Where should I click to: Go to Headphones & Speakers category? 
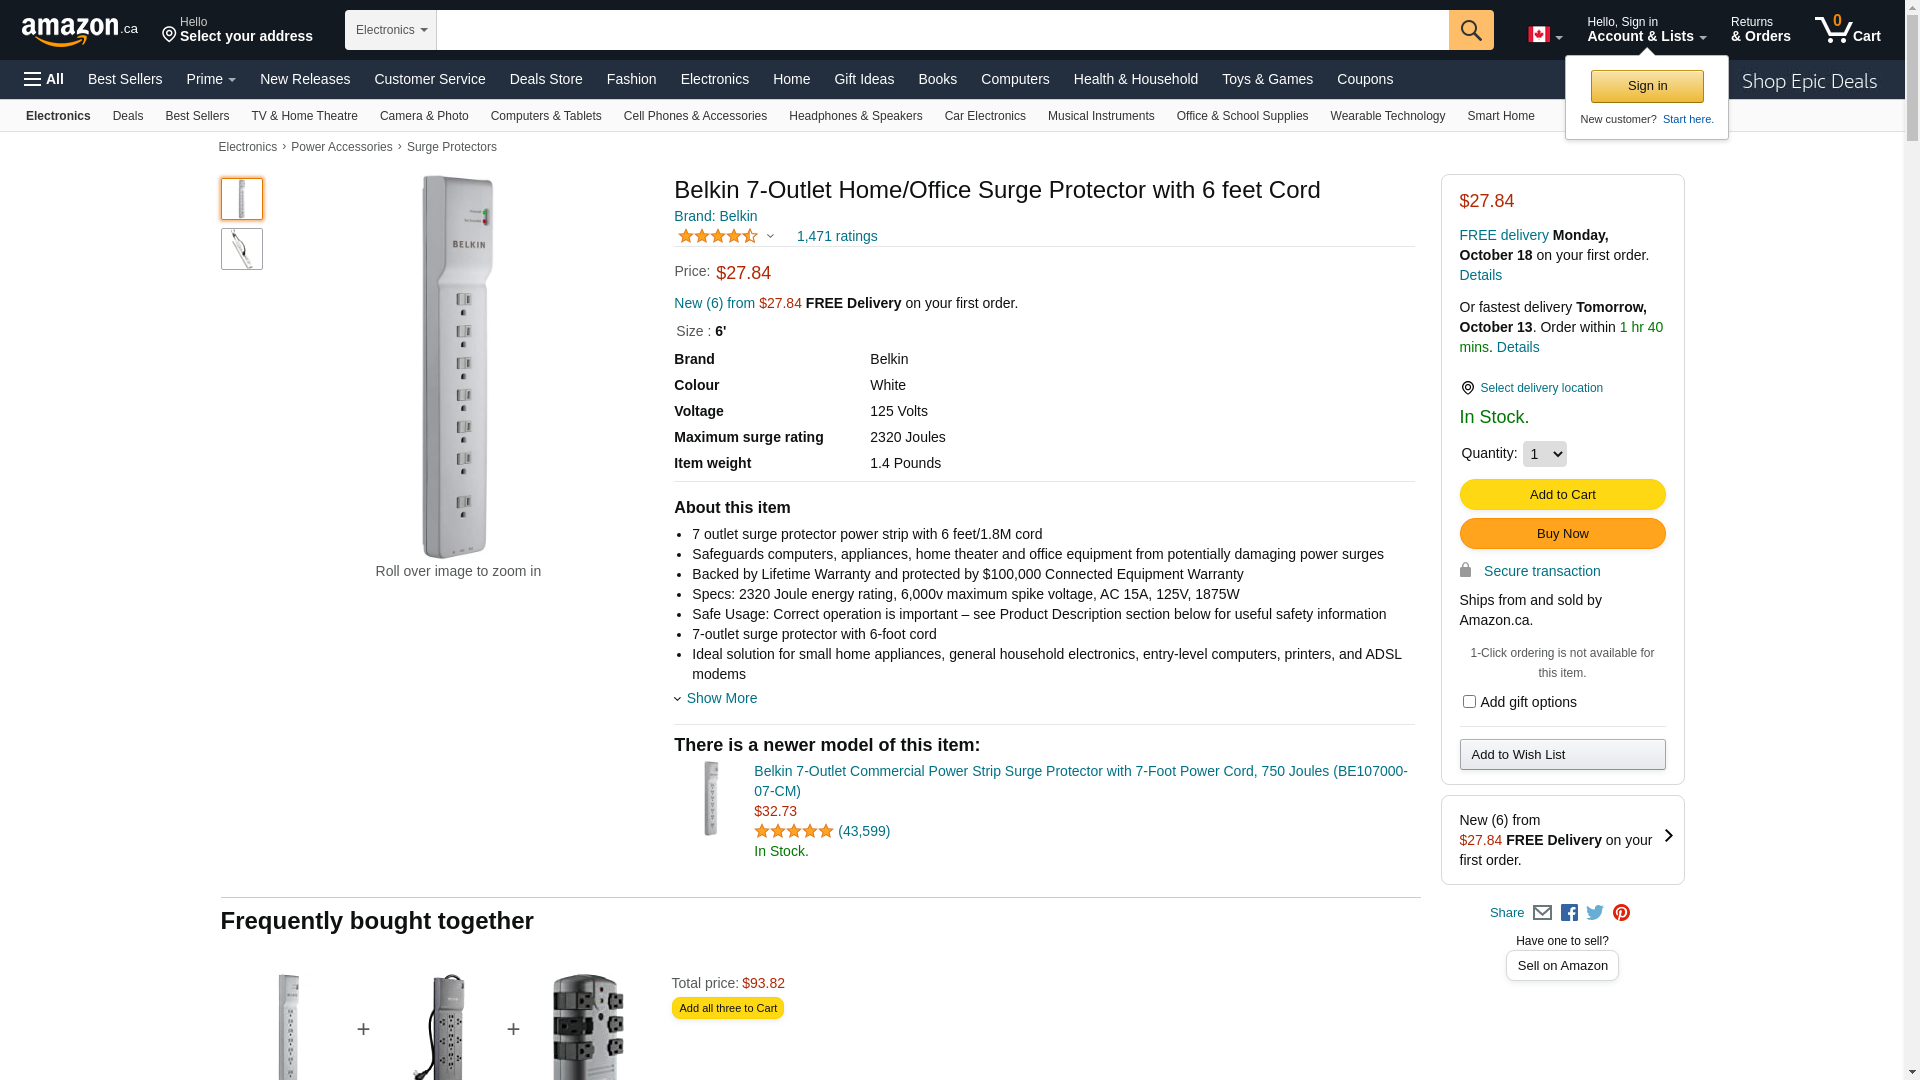pos(855,116)
